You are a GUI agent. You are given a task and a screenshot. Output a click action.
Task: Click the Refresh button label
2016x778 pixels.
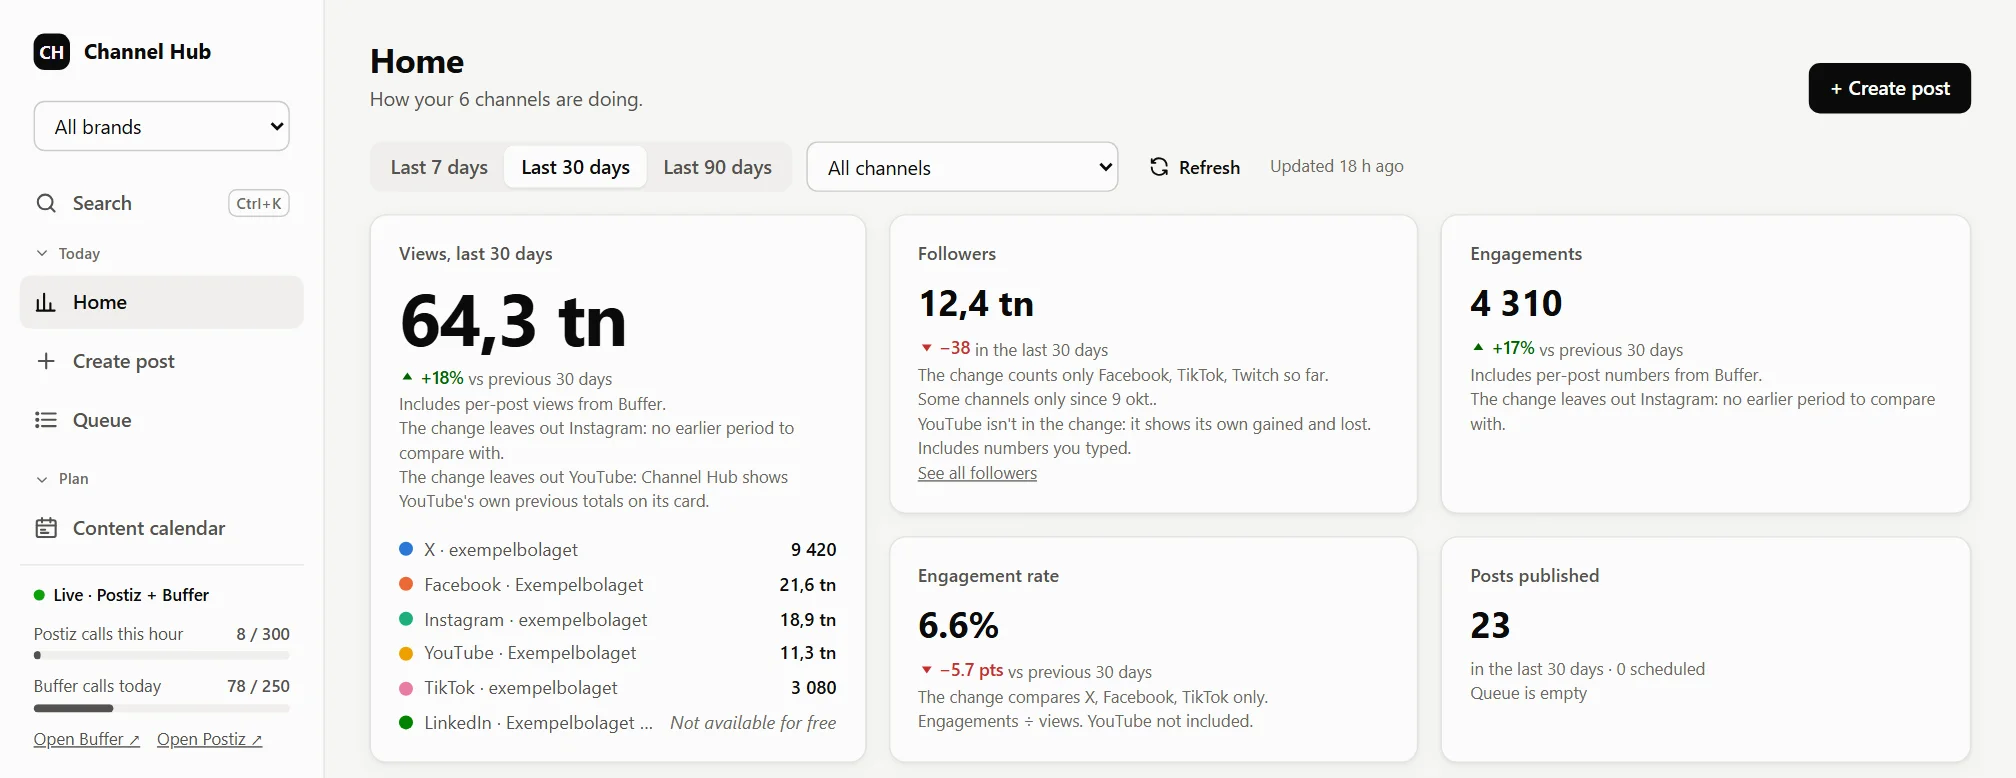tap(1209, 167)
